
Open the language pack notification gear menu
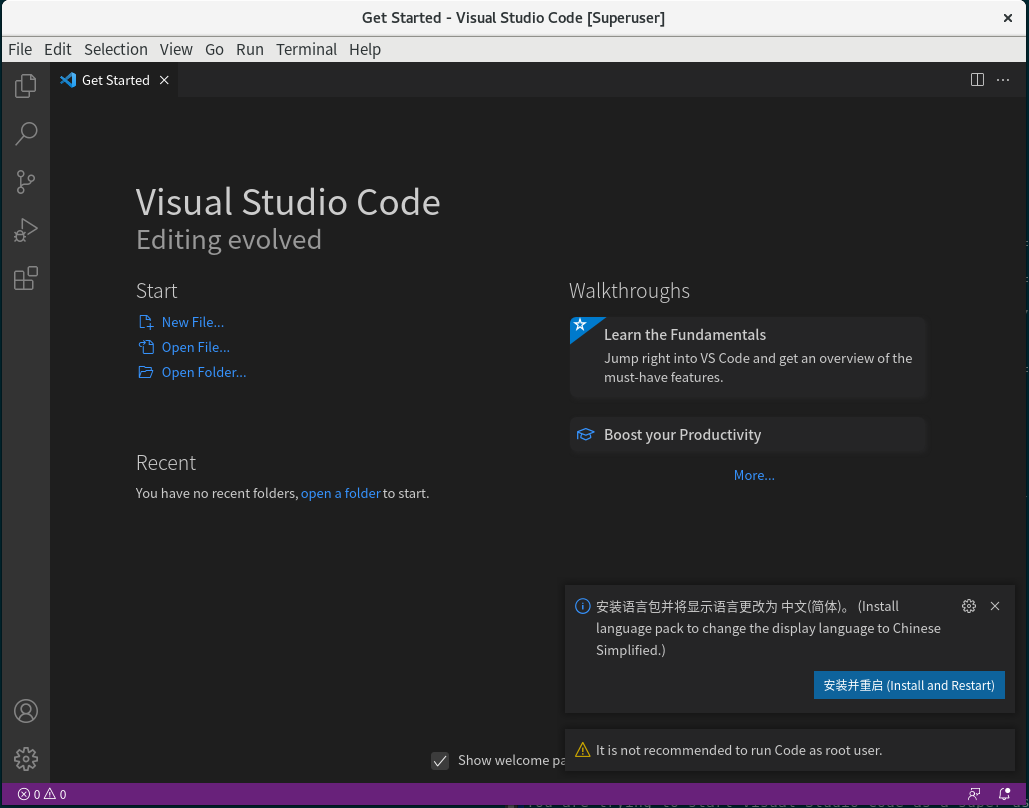tap(969, 606)
